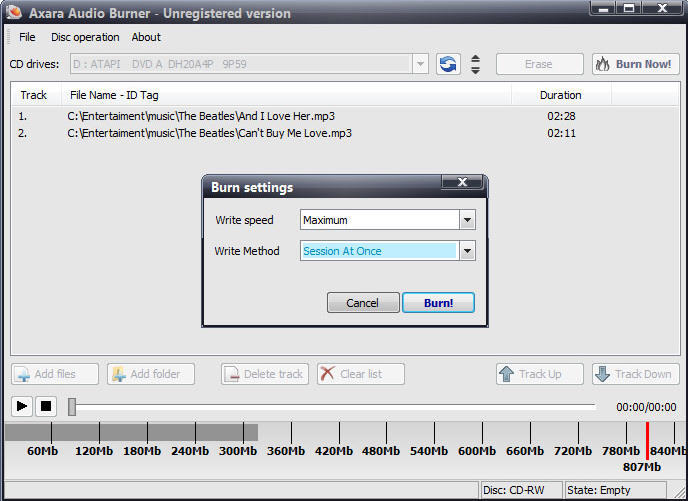Viewport: 688px width, 501px height.
Task: Play the selected track
Action: click(22, 406)
